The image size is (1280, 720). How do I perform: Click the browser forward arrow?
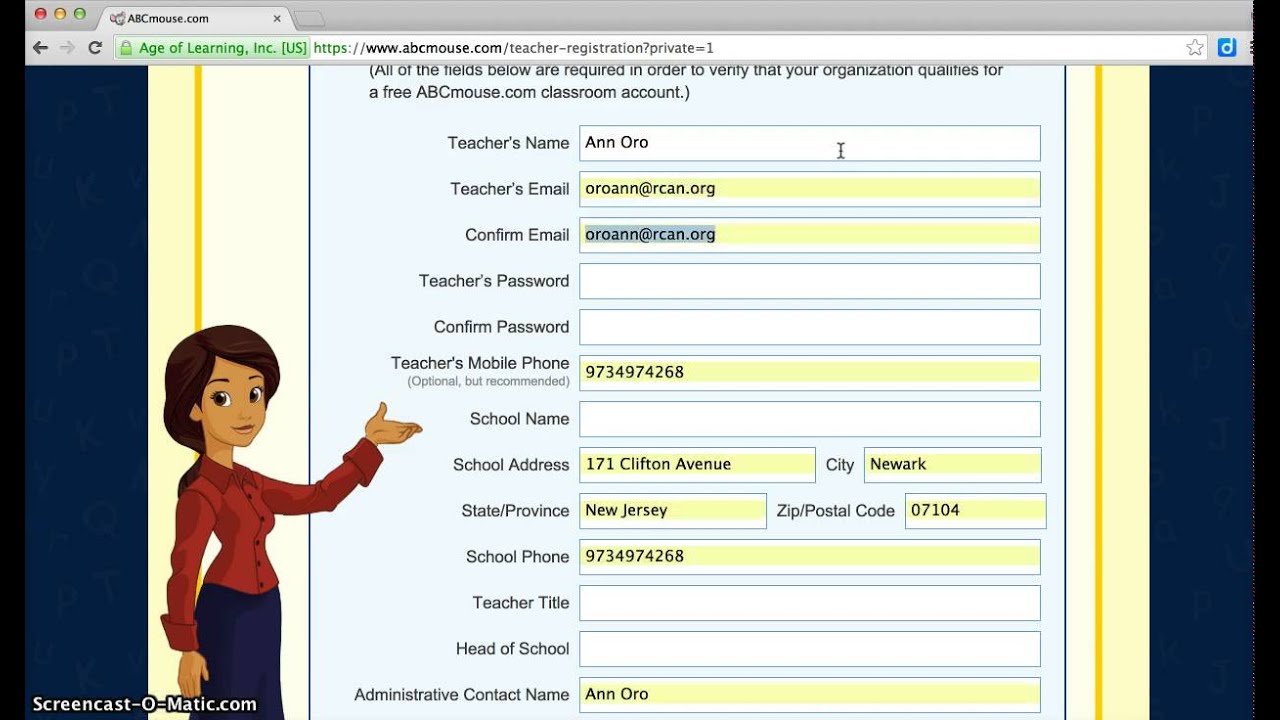pos(67,47)
